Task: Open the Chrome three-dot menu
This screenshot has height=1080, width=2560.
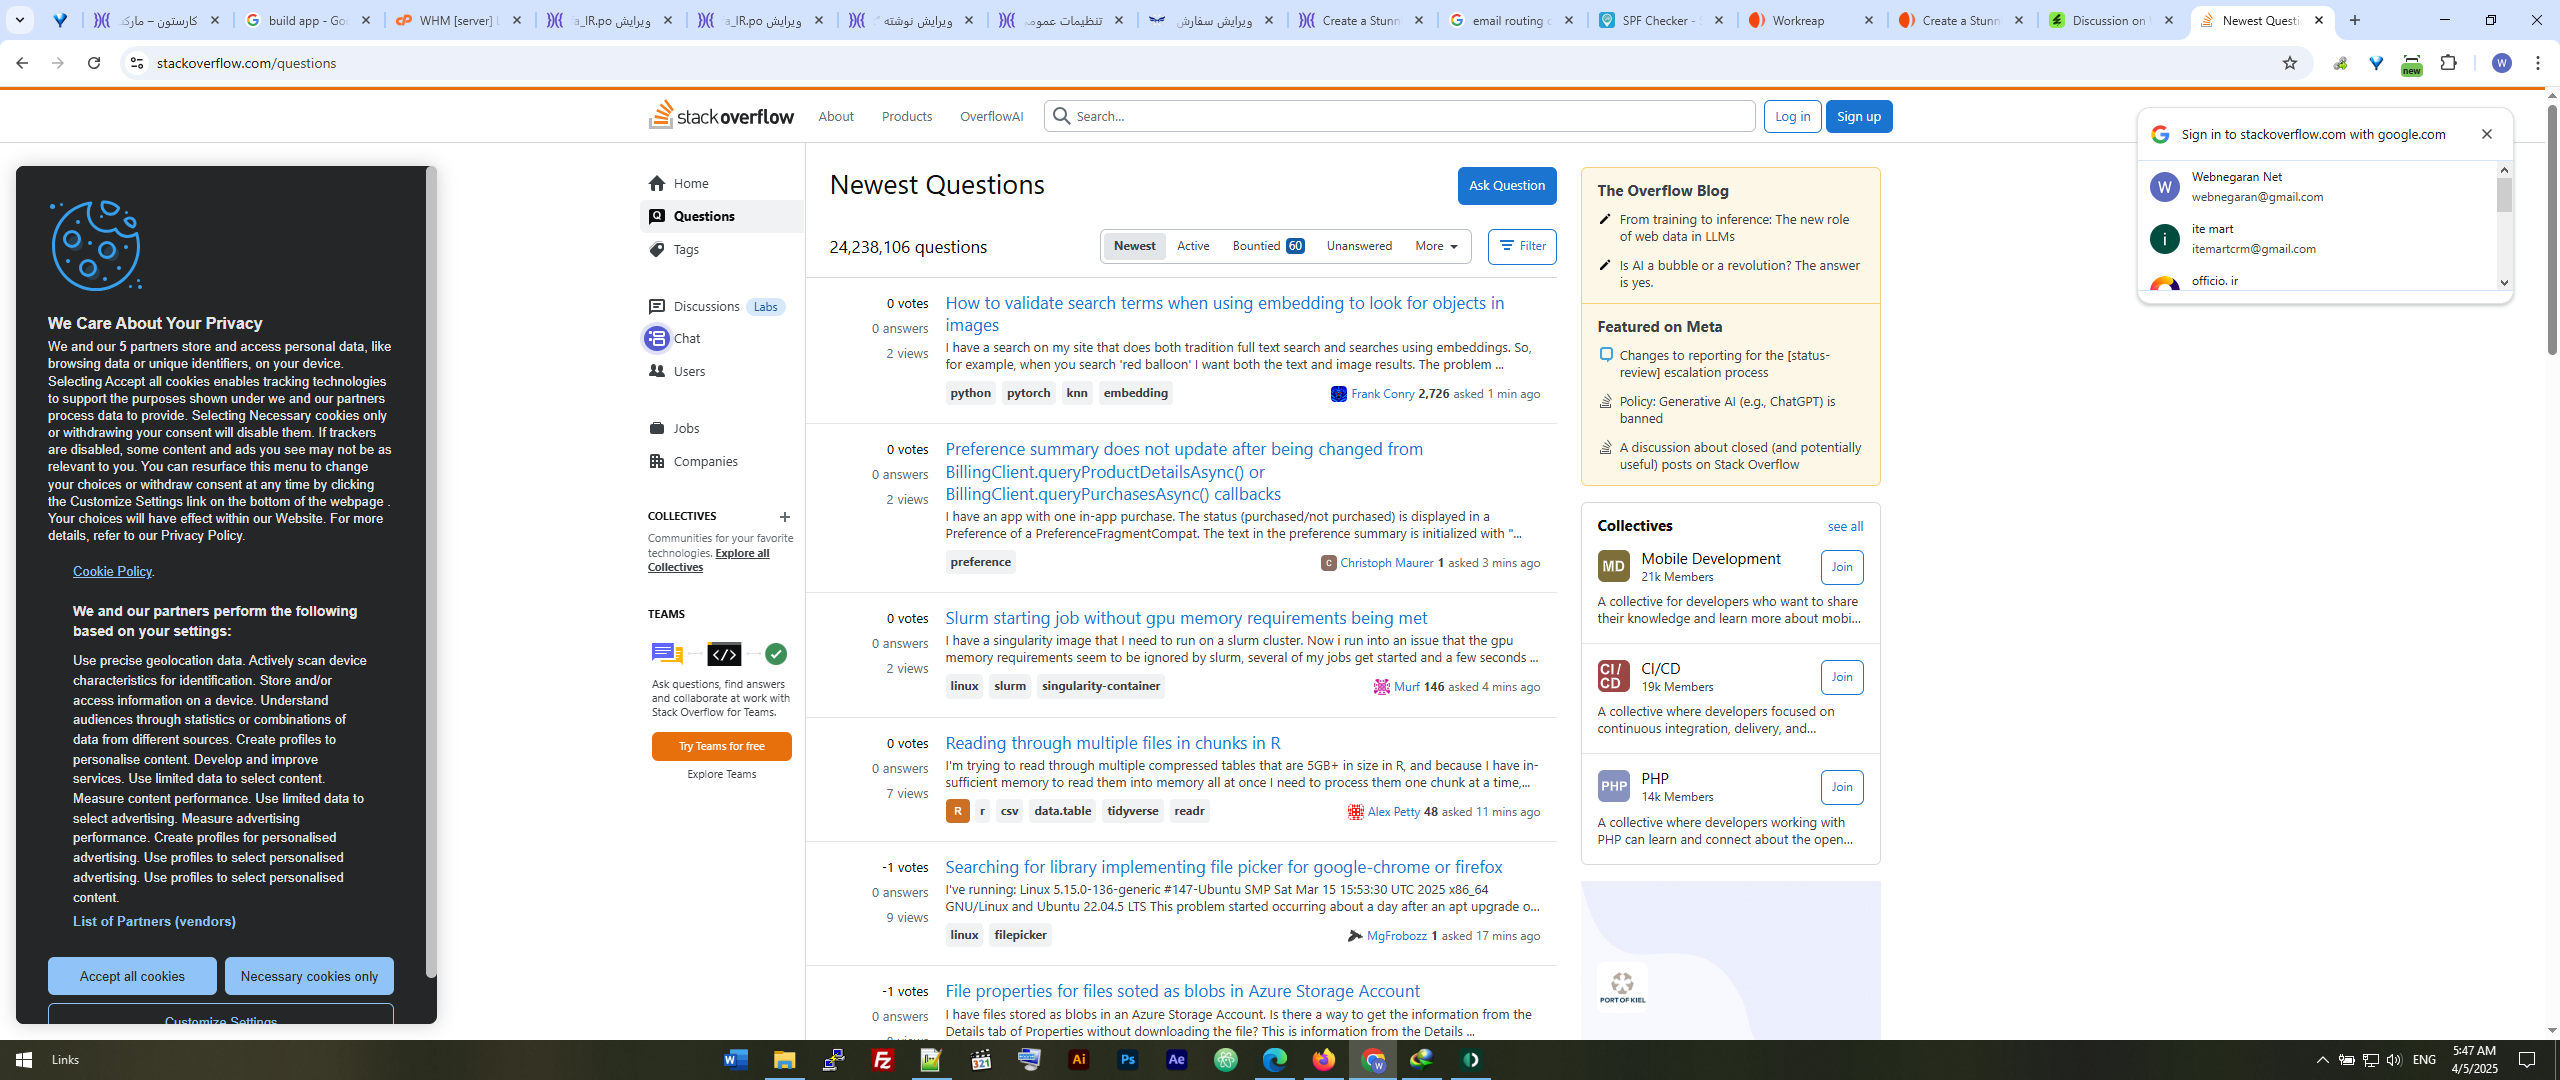Action: point(2538,63)
